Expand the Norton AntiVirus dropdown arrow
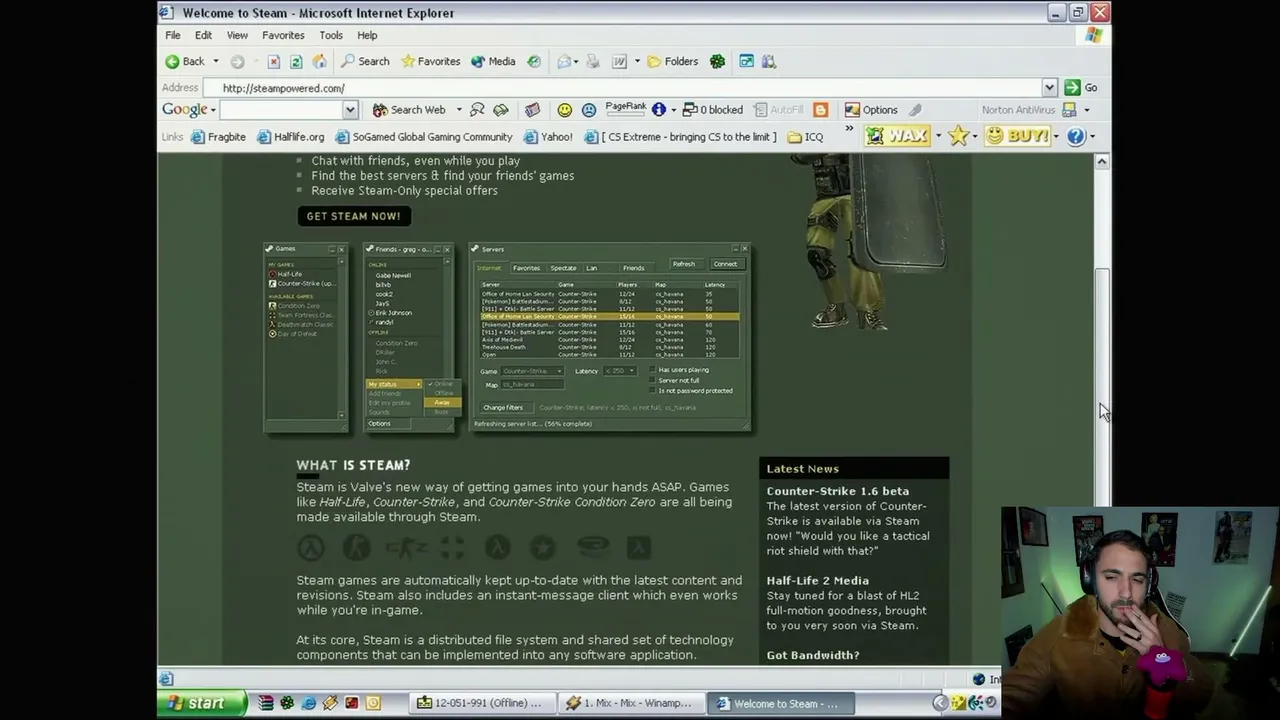1280x720 pixels. pos(1086,110)
